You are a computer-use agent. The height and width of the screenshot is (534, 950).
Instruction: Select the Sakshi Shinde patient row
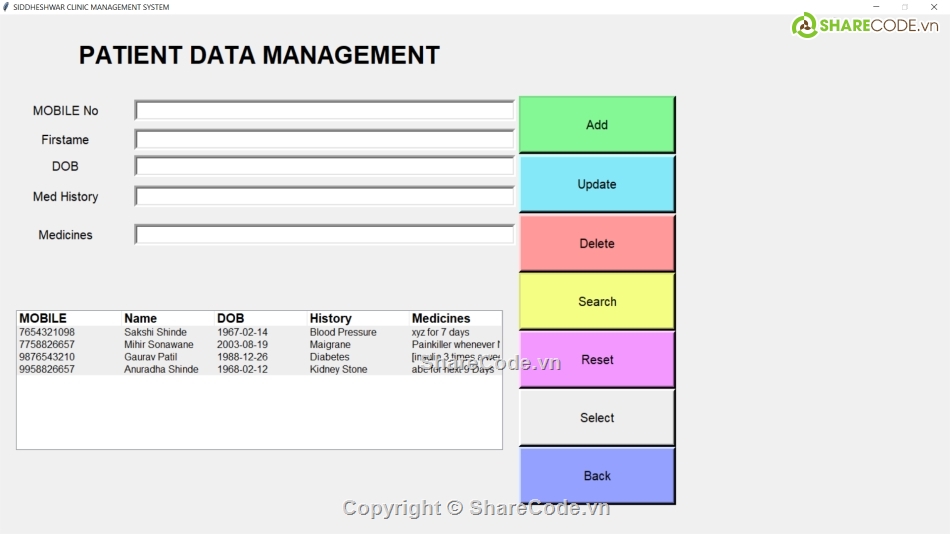click(155, 332)
